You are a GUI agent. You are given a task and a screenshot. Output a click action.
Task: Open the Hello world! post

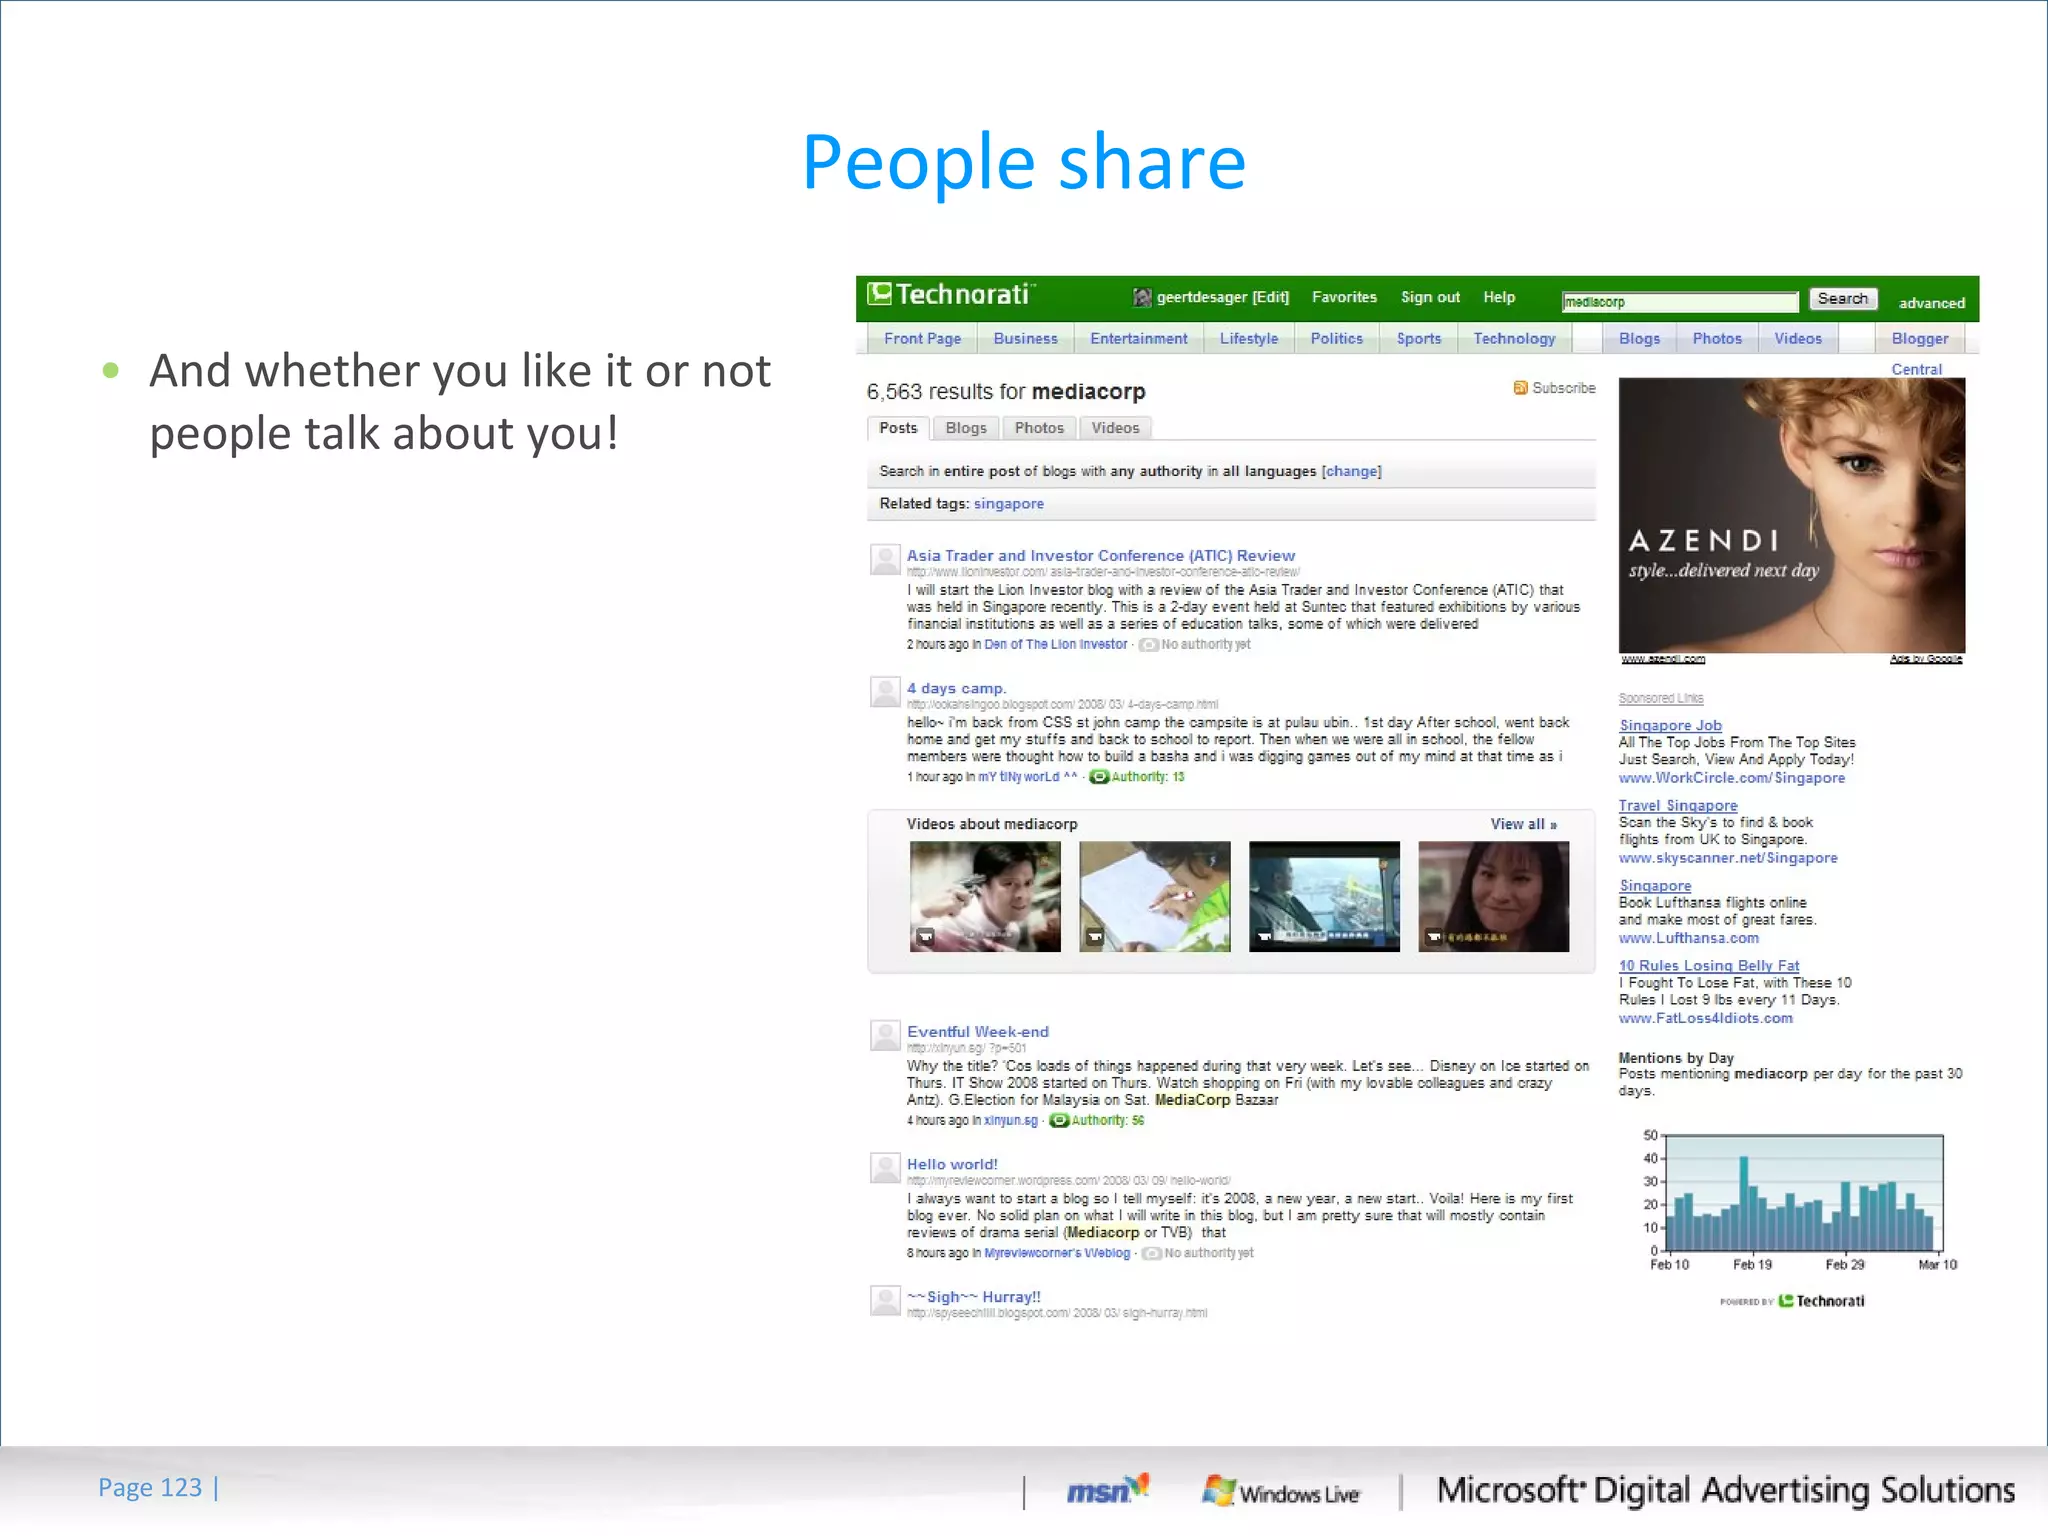coord(952,1164)
